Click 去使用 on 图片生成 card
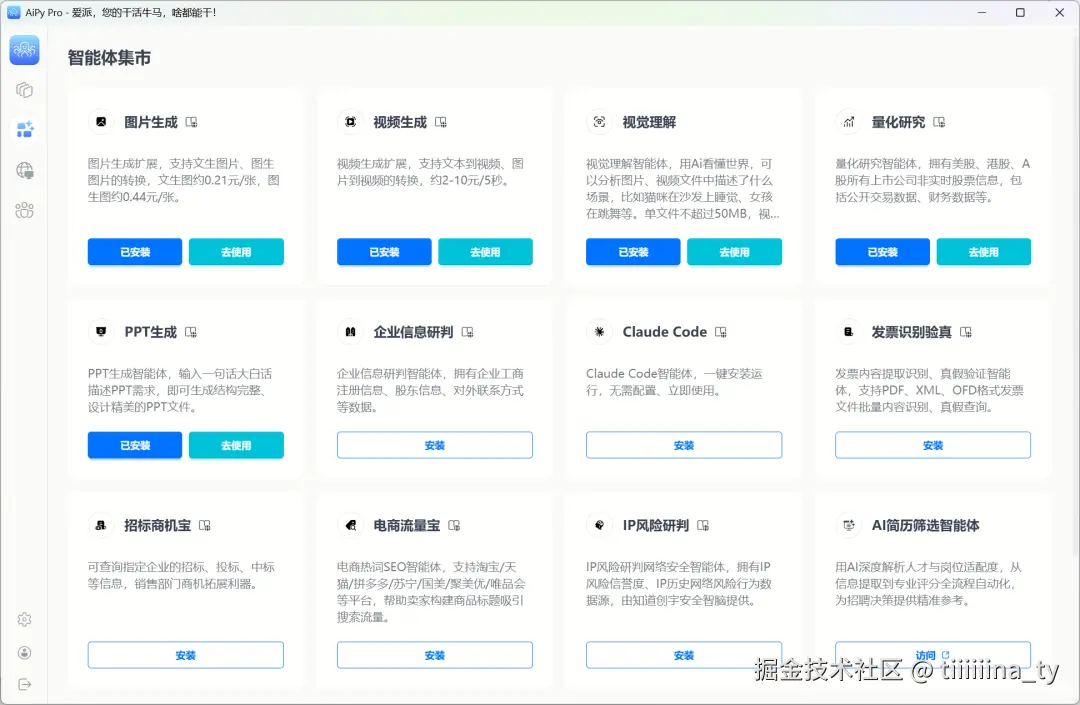1080x705 pixels. click(x=236, y=252)
